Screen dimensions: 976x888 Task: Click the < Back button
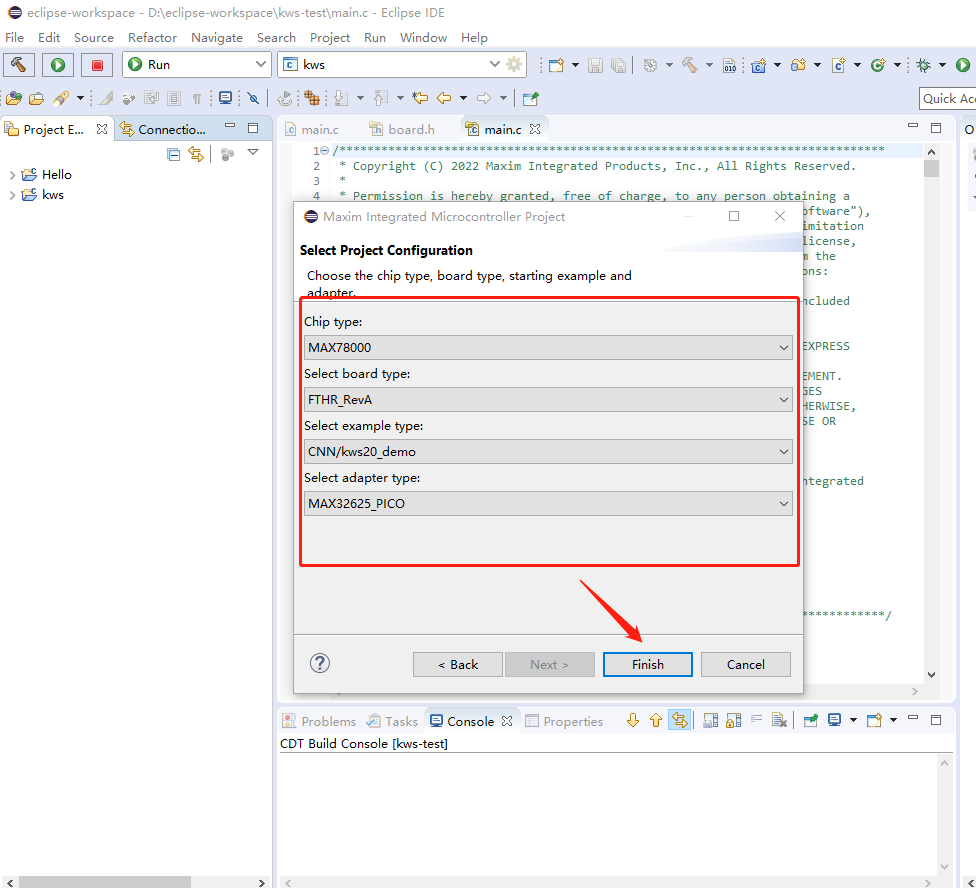[458, 665]
